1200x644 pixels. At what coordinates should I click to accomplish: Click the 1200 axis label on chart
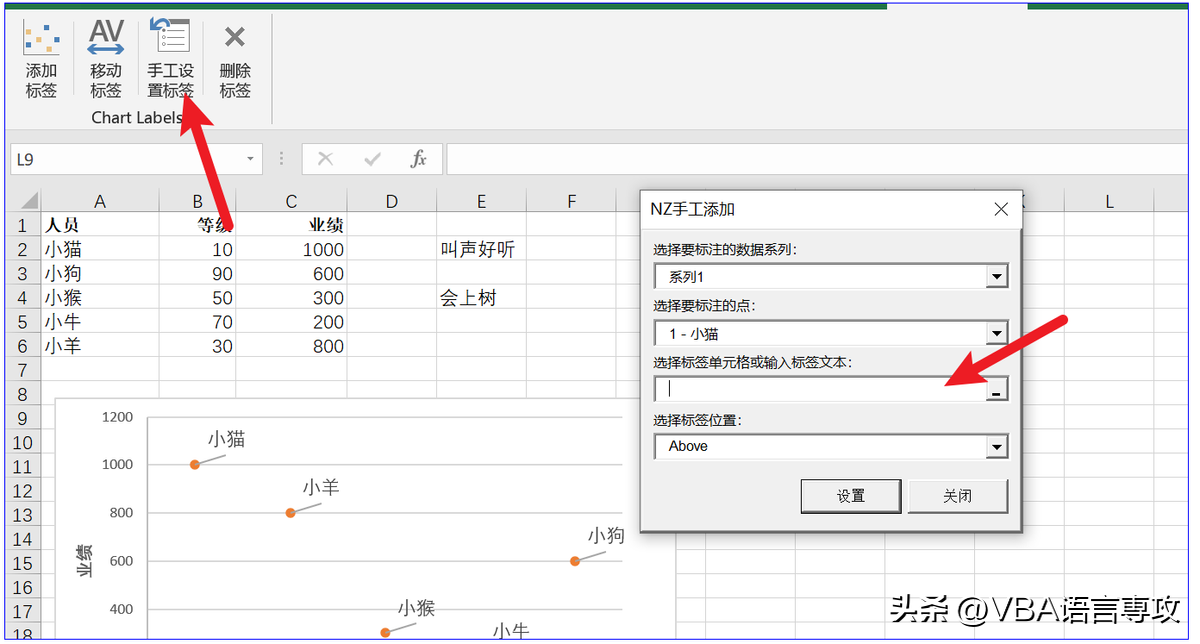[117, 416]
